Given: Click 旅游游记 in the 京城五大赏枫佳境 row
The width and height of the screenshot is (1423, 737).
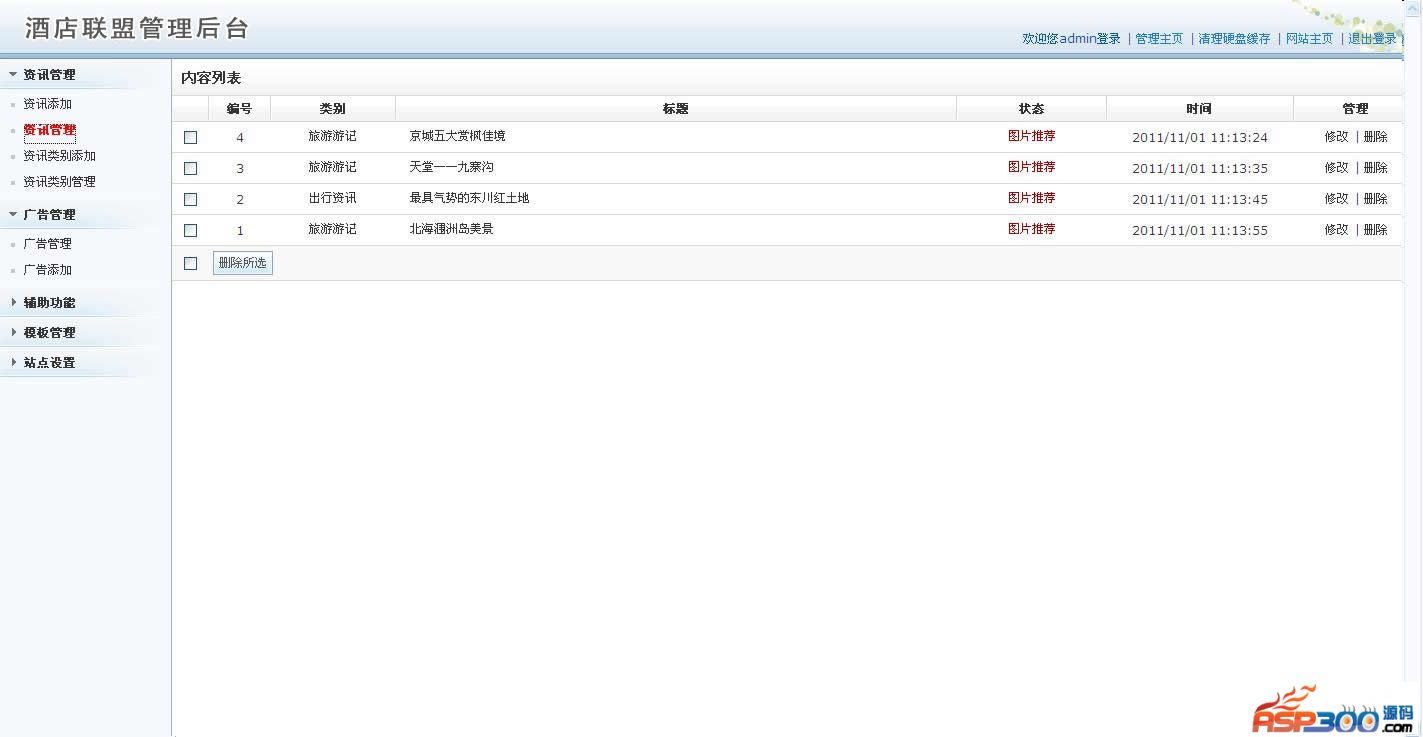Looking at the screenshot, I should point(333,136).
